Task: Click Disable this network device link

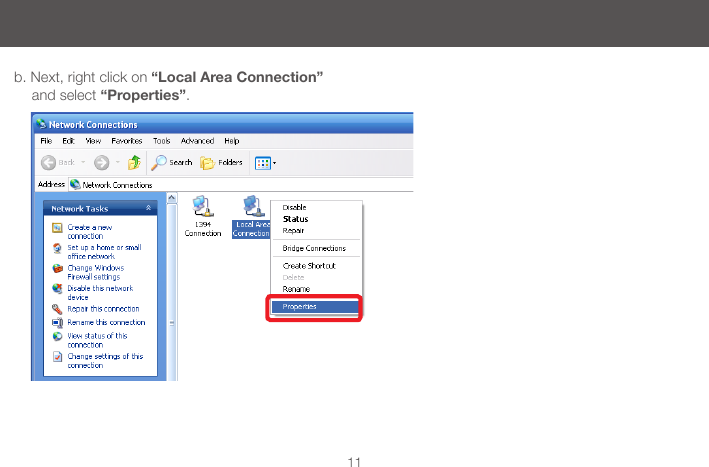Action: point(100,292)
